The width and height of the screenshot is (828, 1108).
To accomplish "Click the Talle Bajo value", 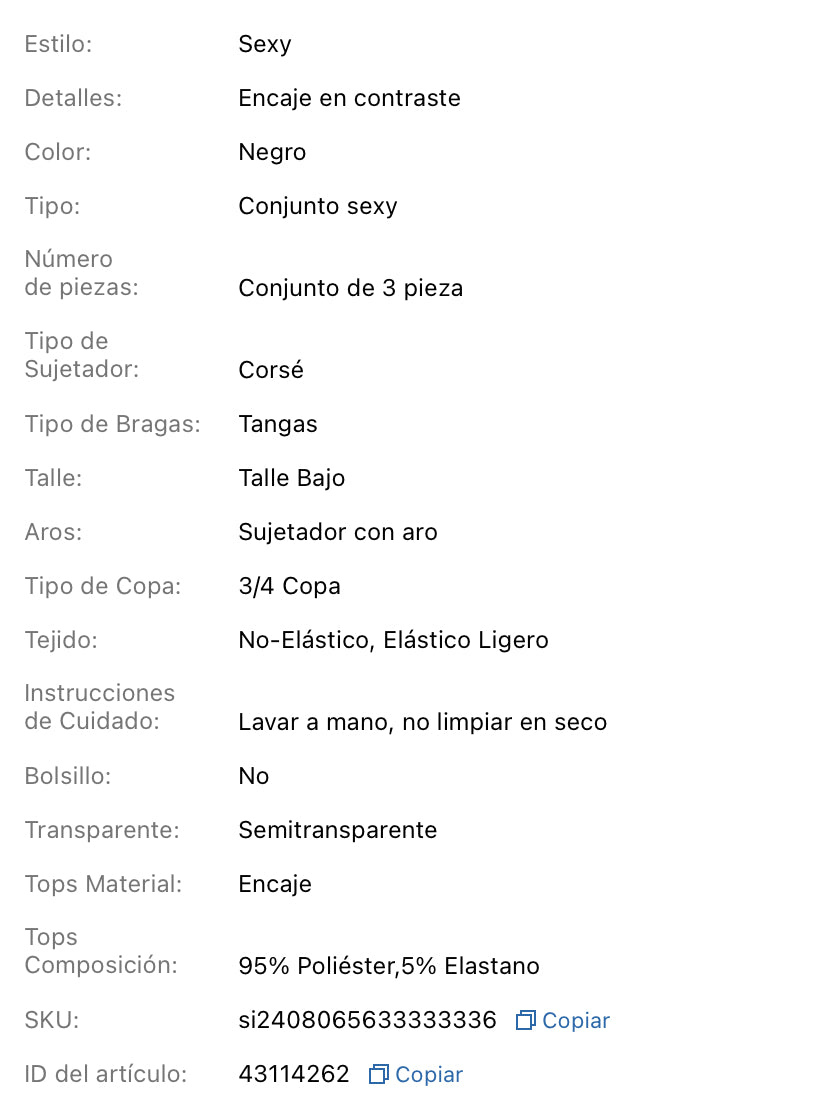I will [291, 479].
